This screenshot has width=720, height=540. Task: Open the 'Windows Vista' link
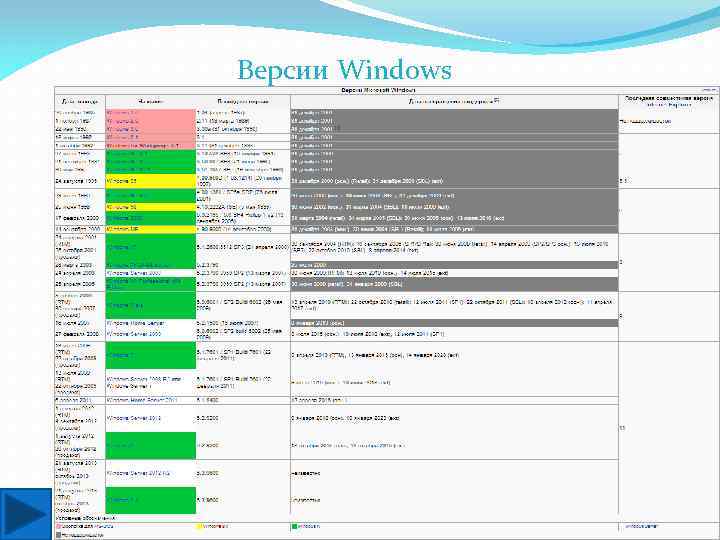(125, 305)
